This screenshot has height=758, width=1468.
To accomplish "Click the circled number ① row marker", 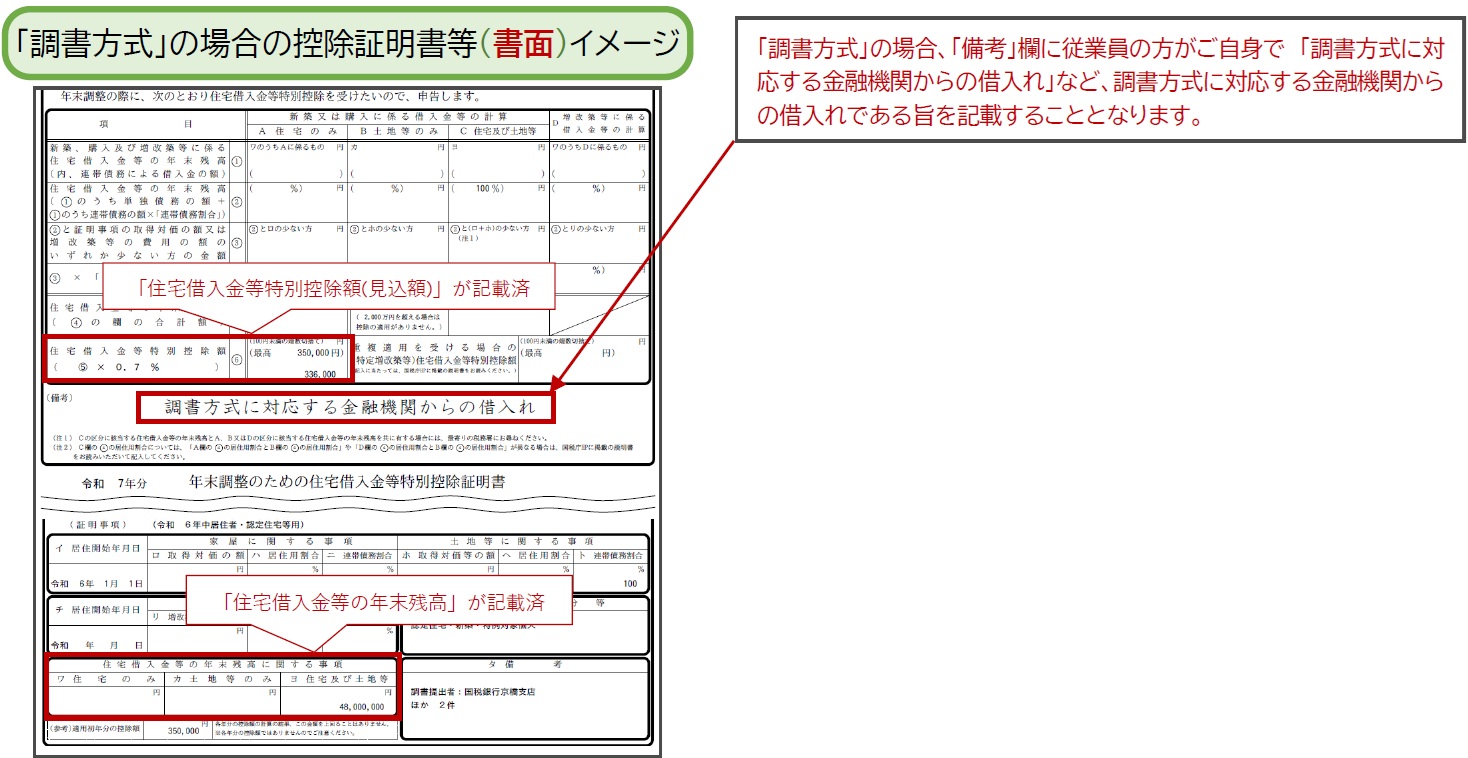I will click(x=237, y=160).
